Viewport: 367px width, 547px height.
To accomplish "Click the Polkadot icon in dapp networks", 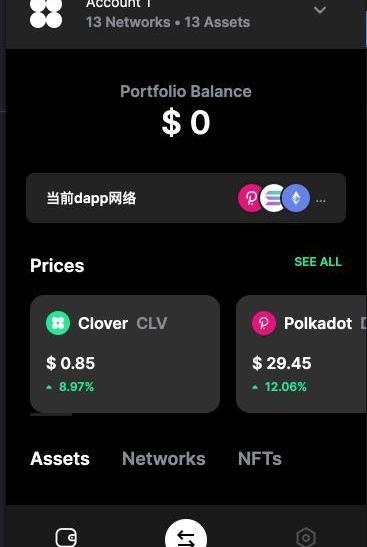I will (x=250, y=198).
